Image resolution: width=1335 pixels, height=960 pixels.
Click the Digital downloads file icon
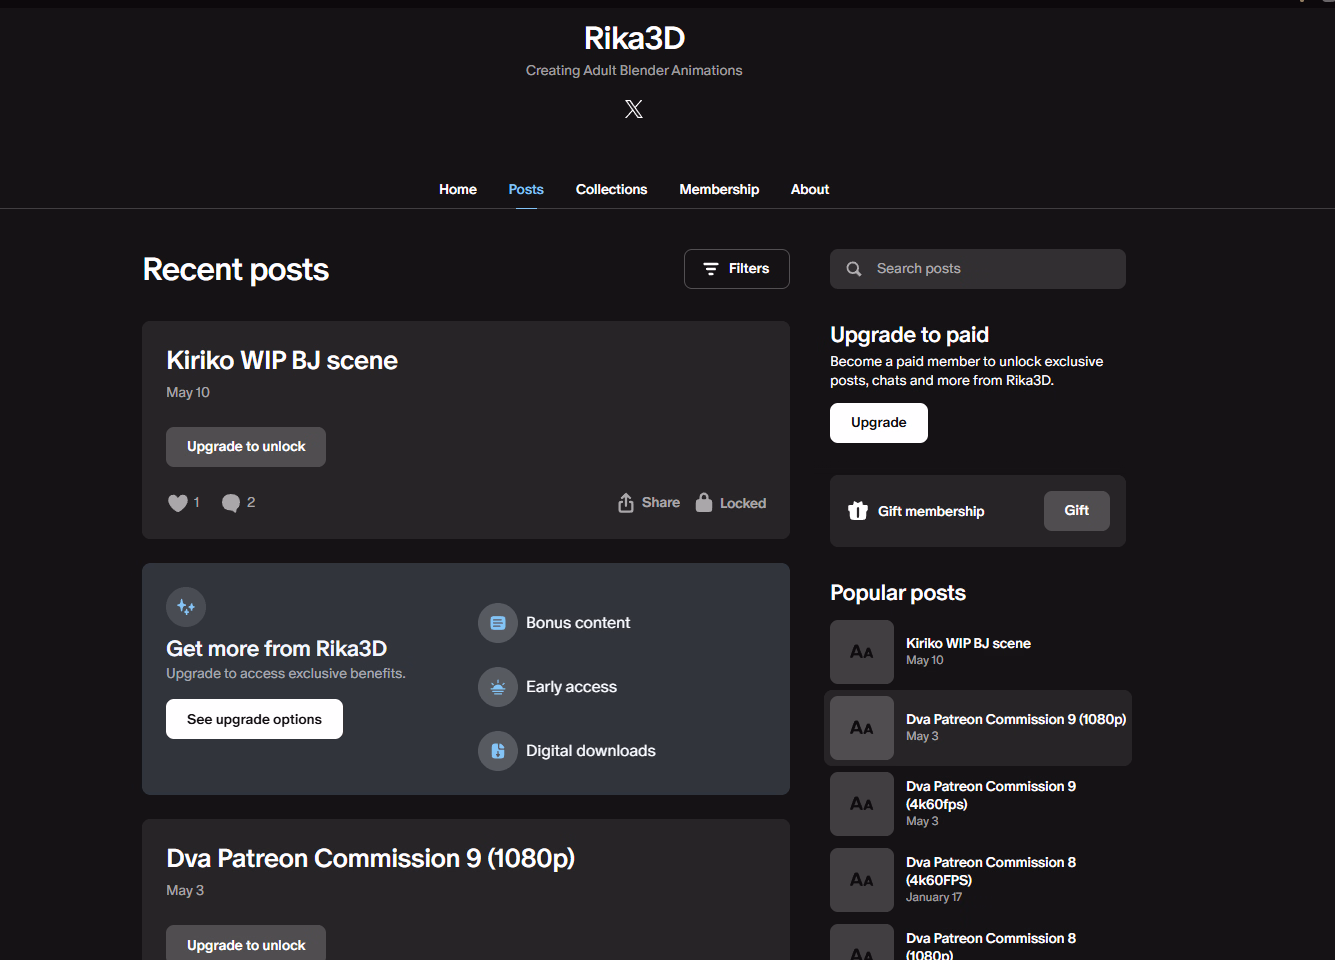(498, 751)
